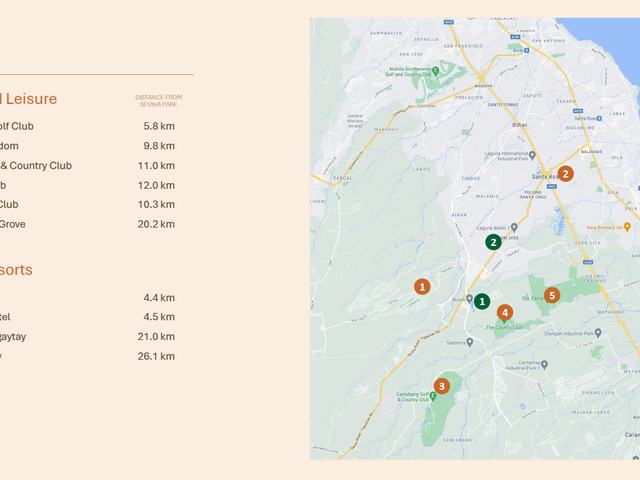Viewport: 640px width, 480px height.
Task: Click the '4.4 km' distance value
Action: tap(159, 298)
